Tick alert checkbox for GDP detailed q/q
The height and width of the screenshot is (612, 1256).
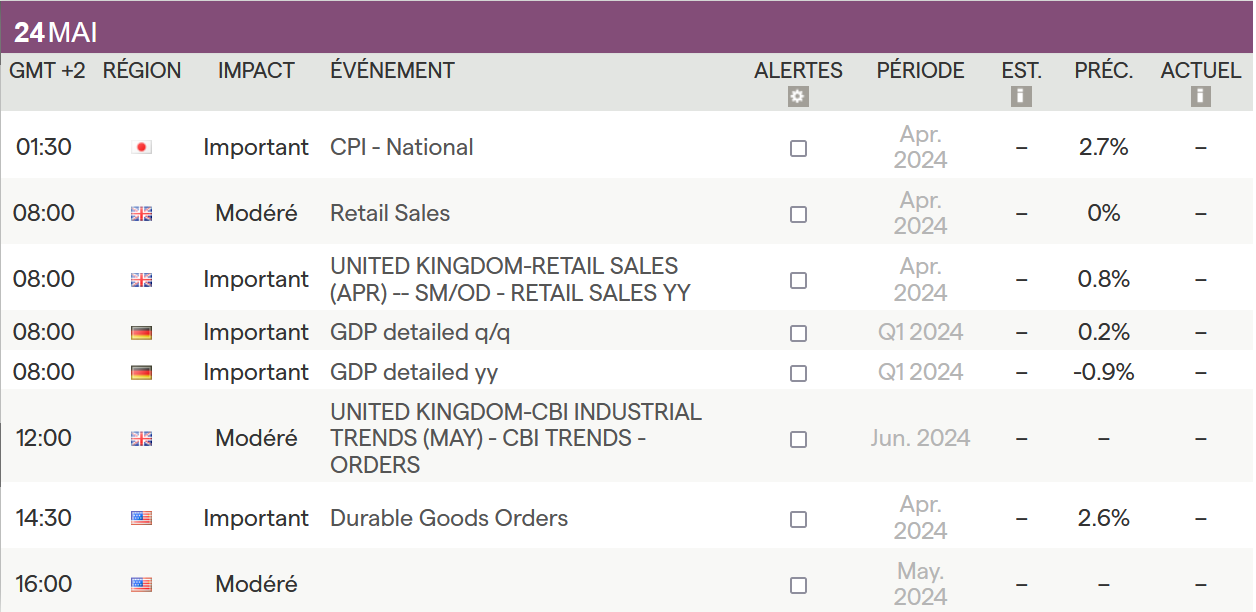(798, 333)
